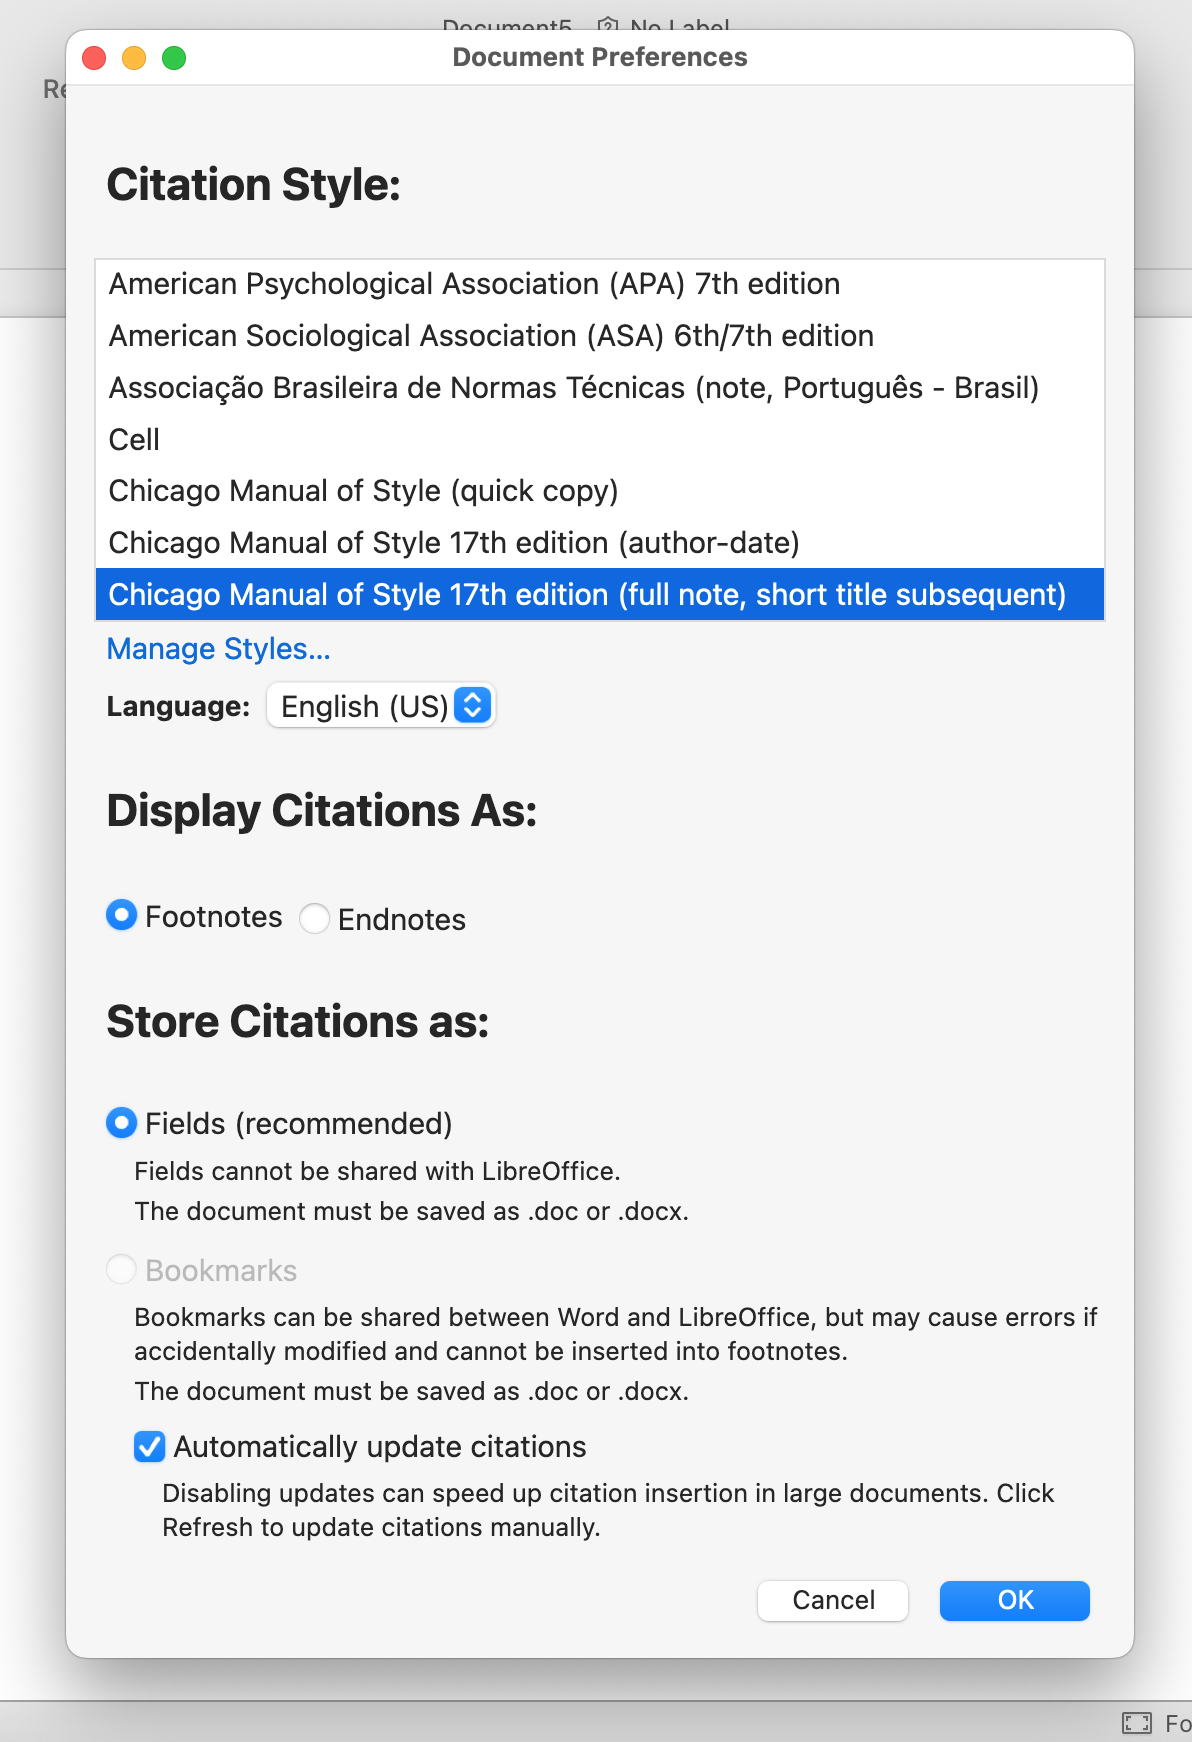Confirm preferences with the OK button

click(x=1015, y=1600)
